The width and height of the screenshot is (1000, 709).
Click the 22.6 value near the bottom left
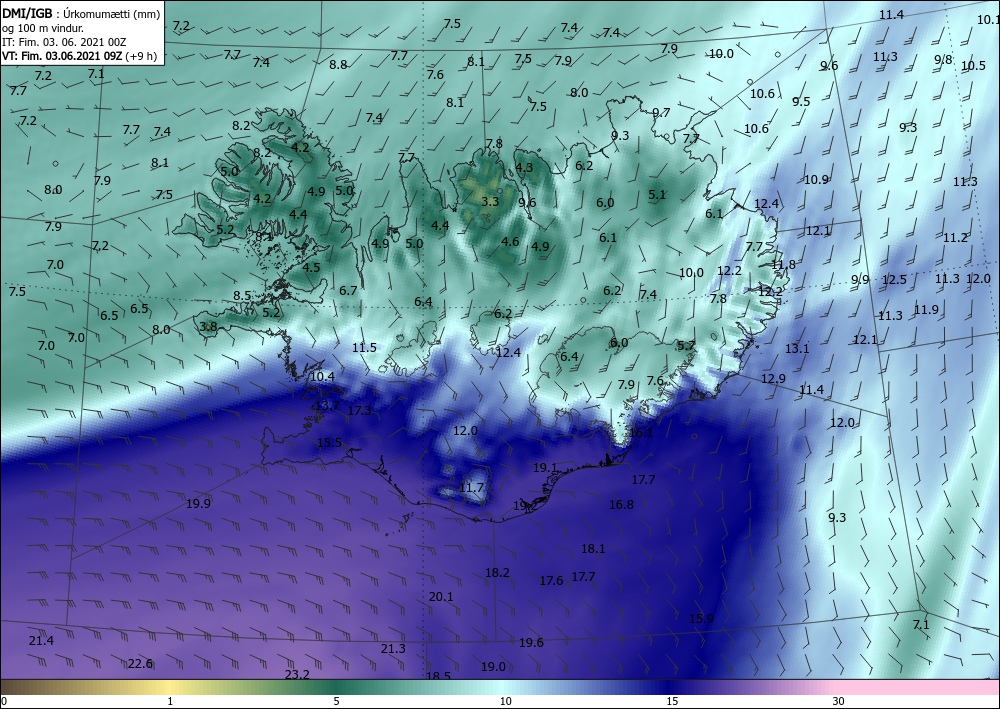tap(140, 664)
